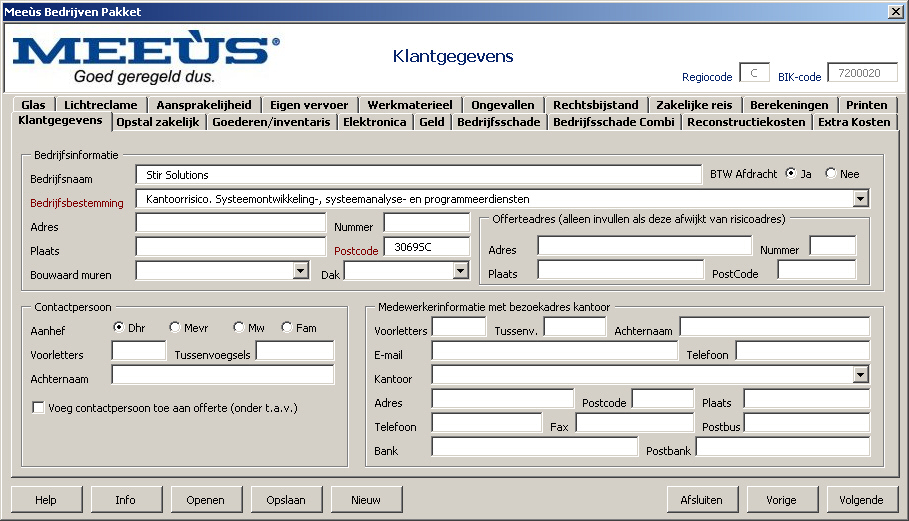909x521 pixels.
Task: Click the Nieuw button
Action: point(366,500)
